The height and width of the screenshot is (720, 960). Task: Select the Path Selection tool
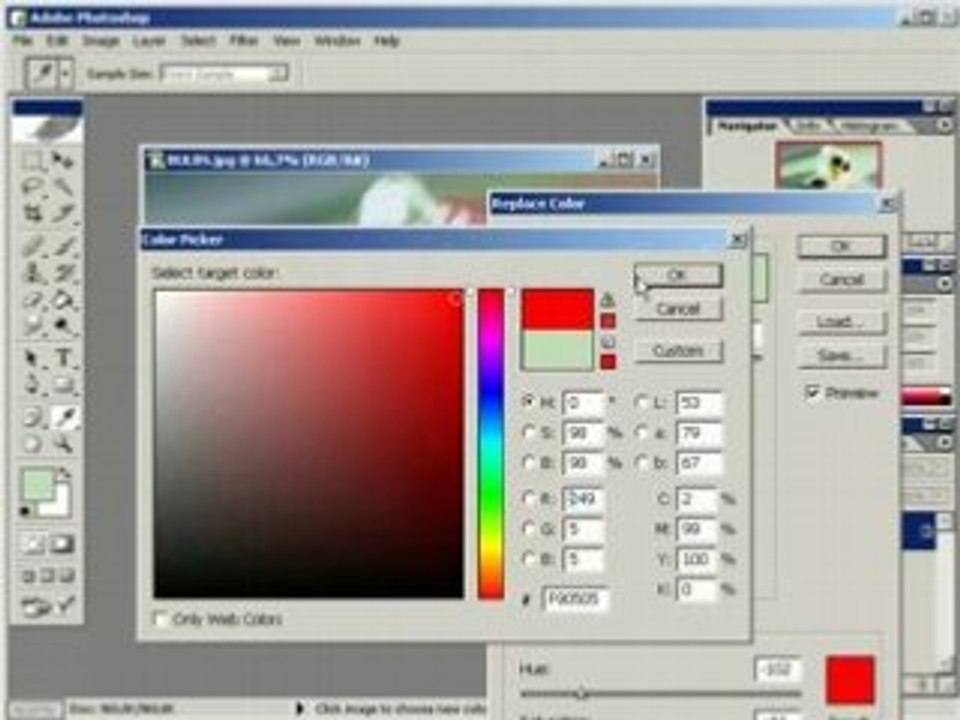coord(32,358)
